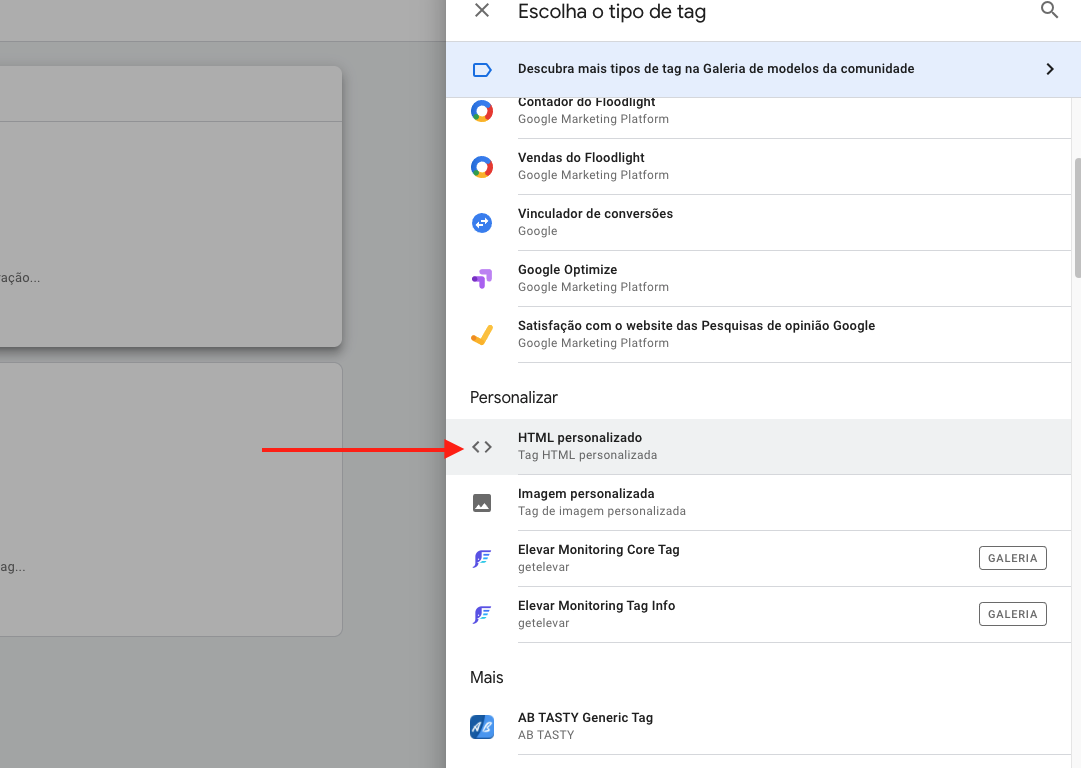Open the community gallery banner text
Image resolution: width=1081 pixels, height=768 pixels.
coord(716,69)
